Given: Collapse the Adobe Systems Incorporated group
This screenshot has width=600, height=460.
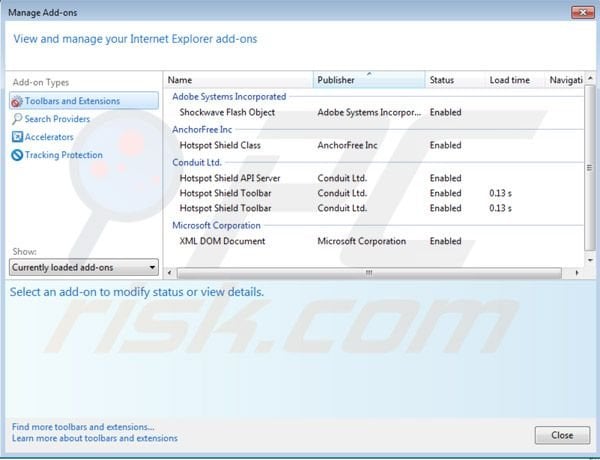Looking at the screenshot, I should (229, 96).
